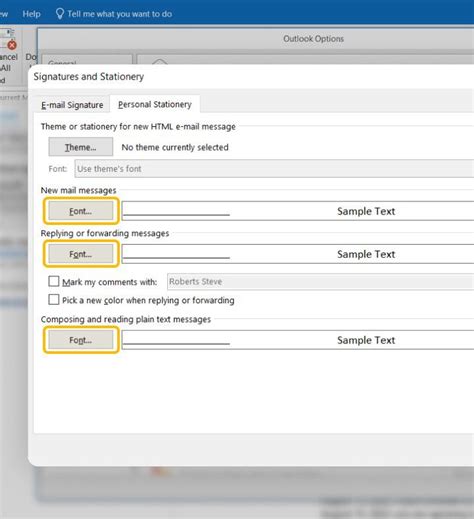Screen dimensions: 474x519
Task: Open the Help ribbon tab
Action: click(31, 14)
